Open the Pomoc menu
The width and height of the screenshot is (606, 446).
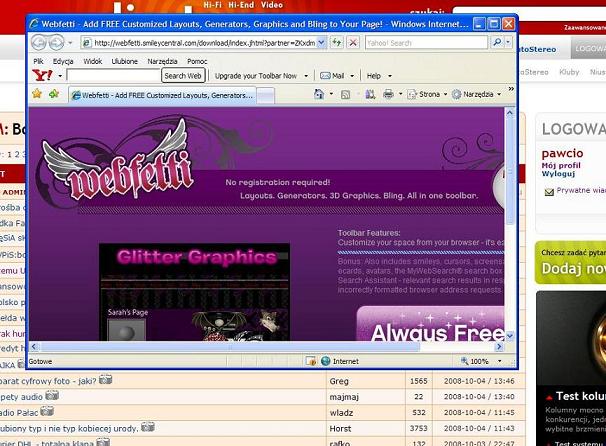197,61
